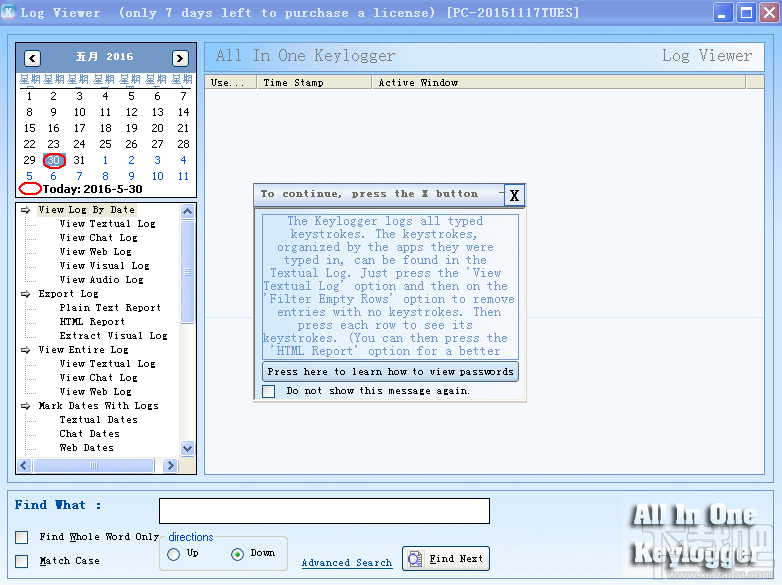Close the tip popup with X button
The image size is (782, 585).
click(x=514, y=195)
